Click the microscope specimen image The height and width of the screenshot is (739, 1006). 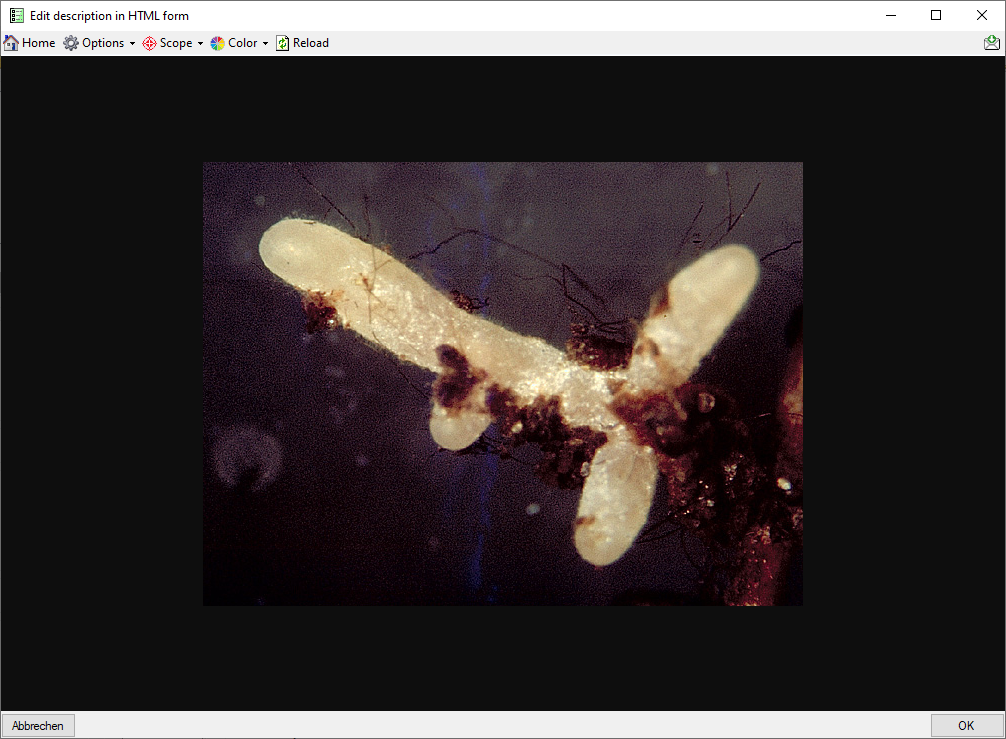(x=503, y=384)
